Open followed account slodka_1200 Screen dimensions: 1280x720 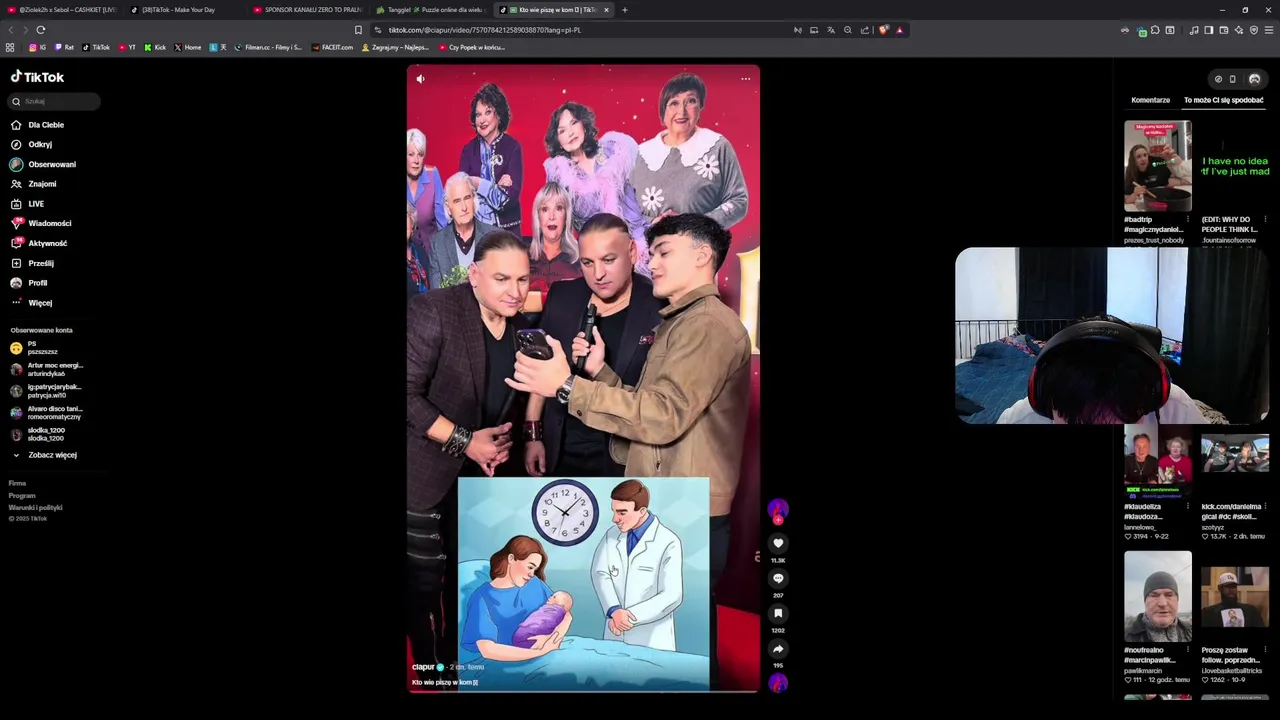coord(38,435)
